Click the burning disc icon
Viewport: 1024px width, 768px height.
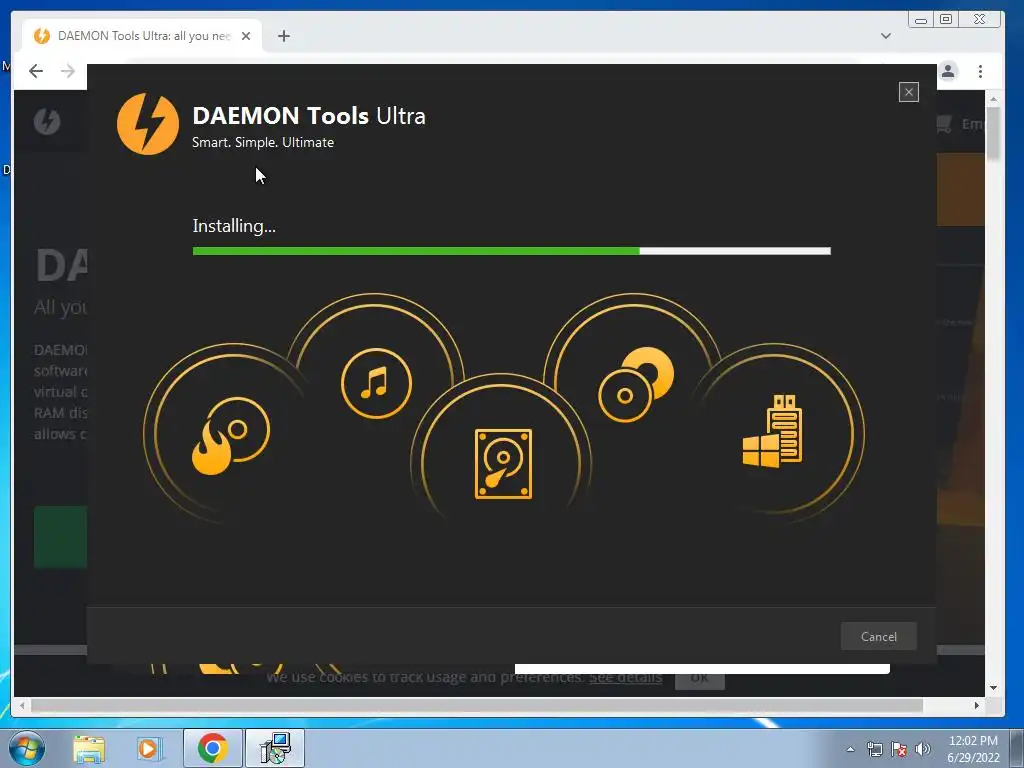[231, 435]
